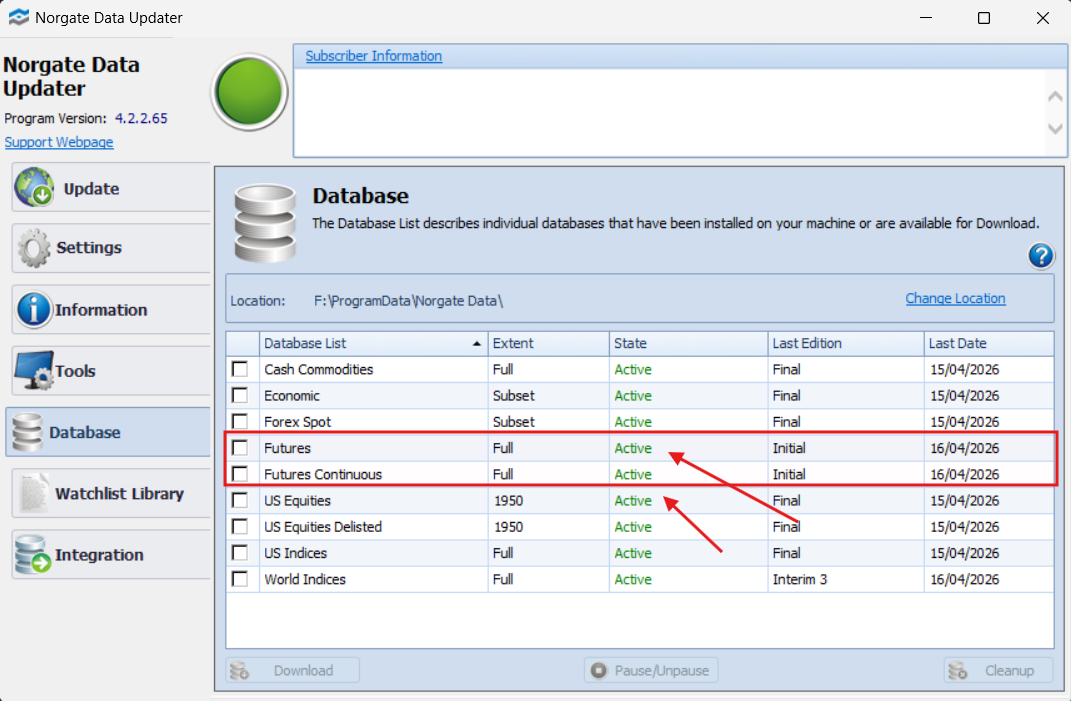Tick the Futures Continuous checkbox
Viewport: 1071px width, 701px height.
pyautogui.click(x=240, y=473)
